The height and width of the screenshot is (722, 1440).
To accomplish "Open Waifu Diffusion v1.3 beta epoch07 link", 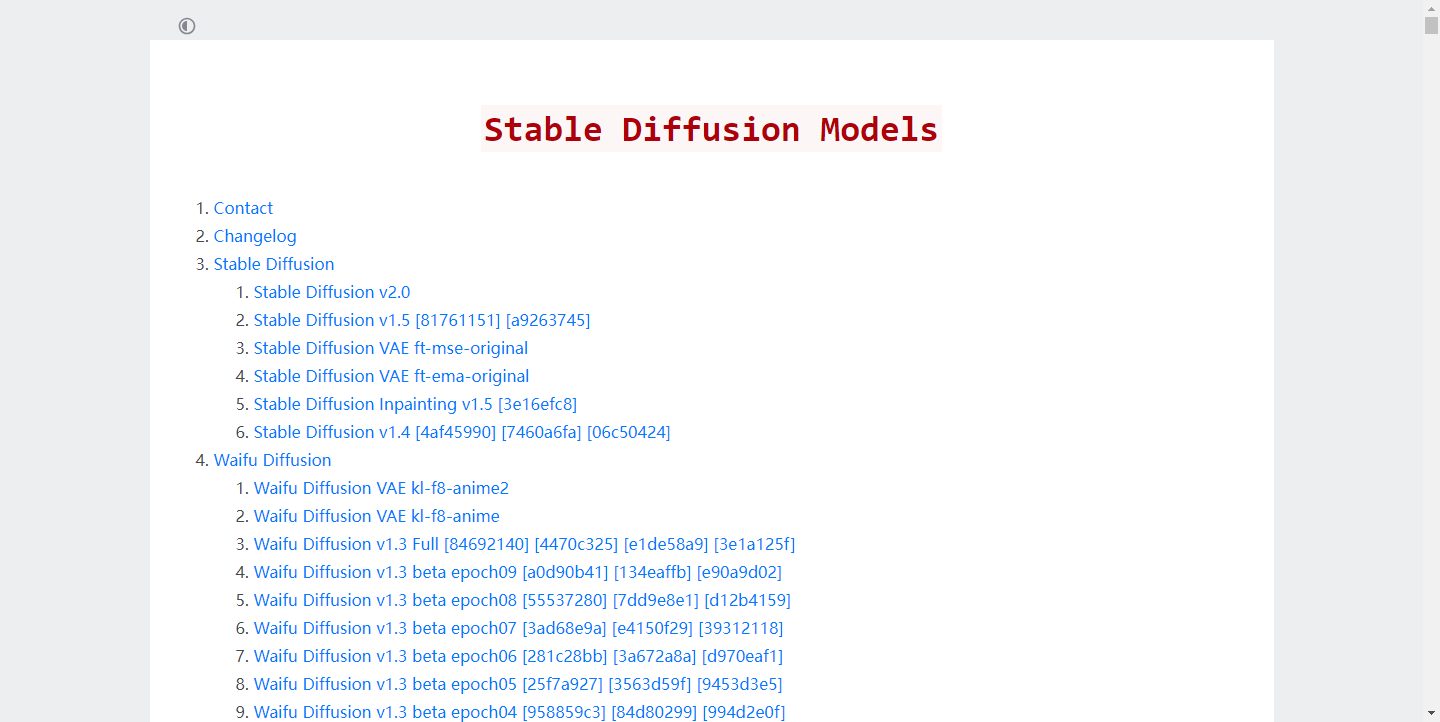I will [519, 628].
